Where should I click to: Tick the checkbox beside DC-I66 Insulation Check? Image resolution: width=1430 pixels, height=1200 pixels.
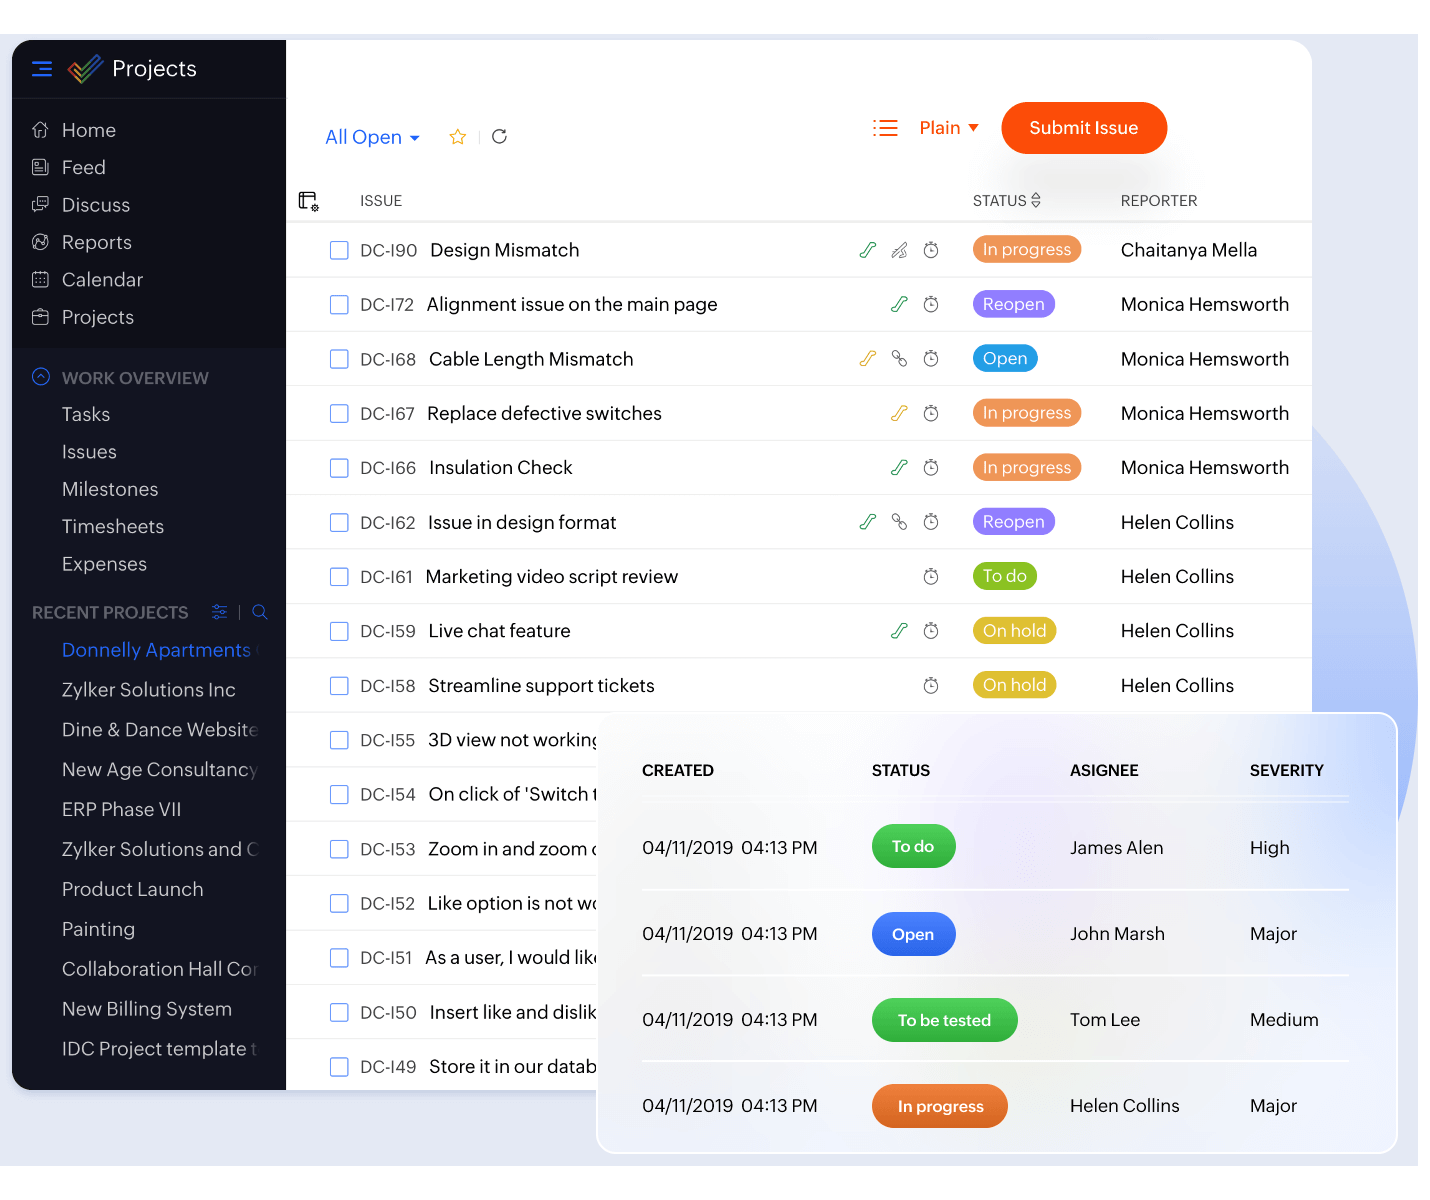(339, 467)
